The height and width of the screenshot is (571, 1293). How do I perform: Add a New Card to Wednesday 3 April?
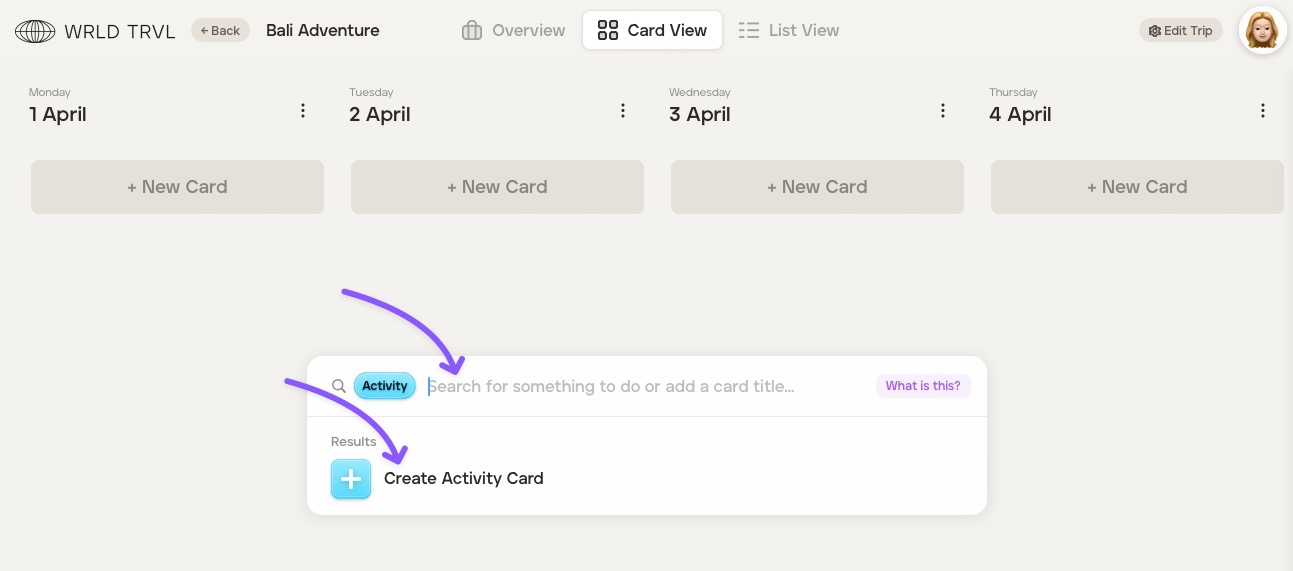[x=817, y=187]
